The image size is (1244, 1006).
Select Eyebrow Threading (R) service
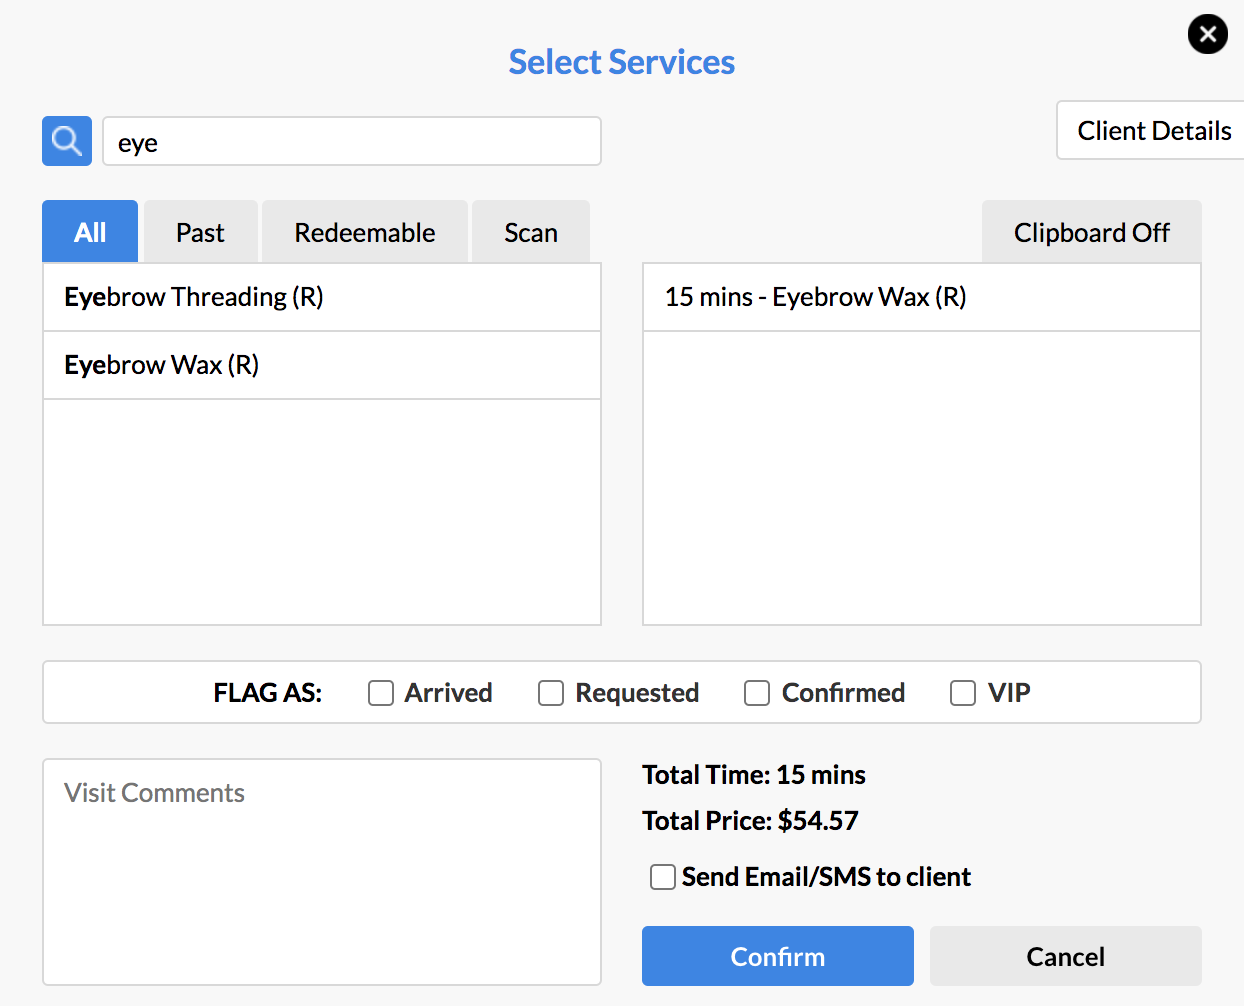tap(322, 297)
